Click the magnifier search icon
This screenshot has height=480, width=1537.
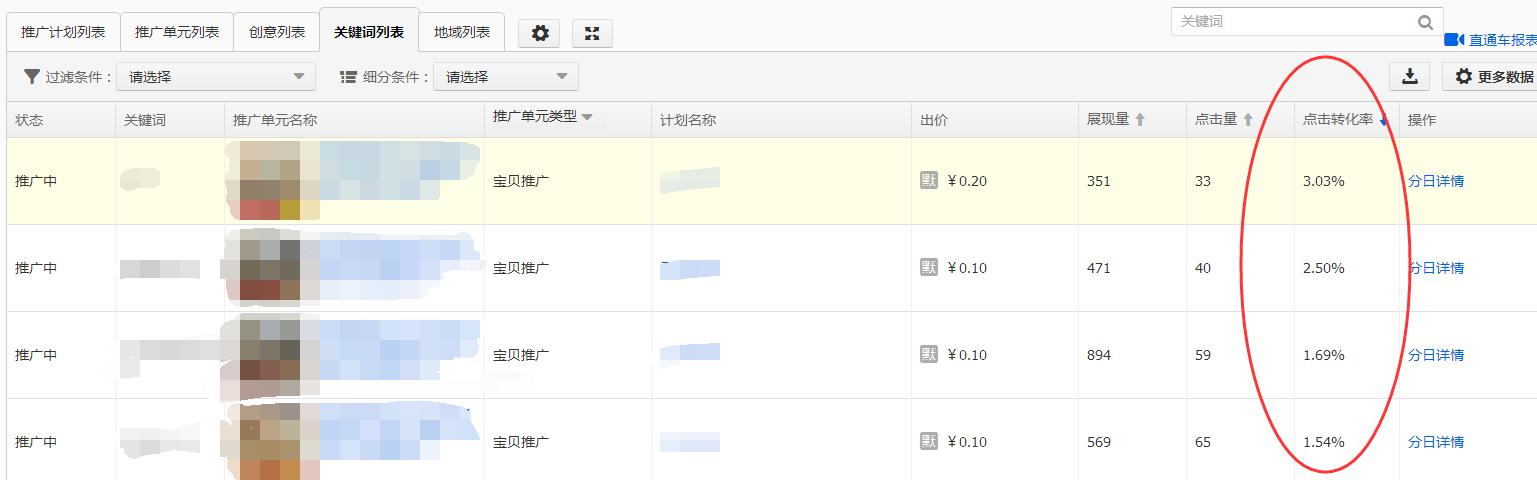[1425, 22]
